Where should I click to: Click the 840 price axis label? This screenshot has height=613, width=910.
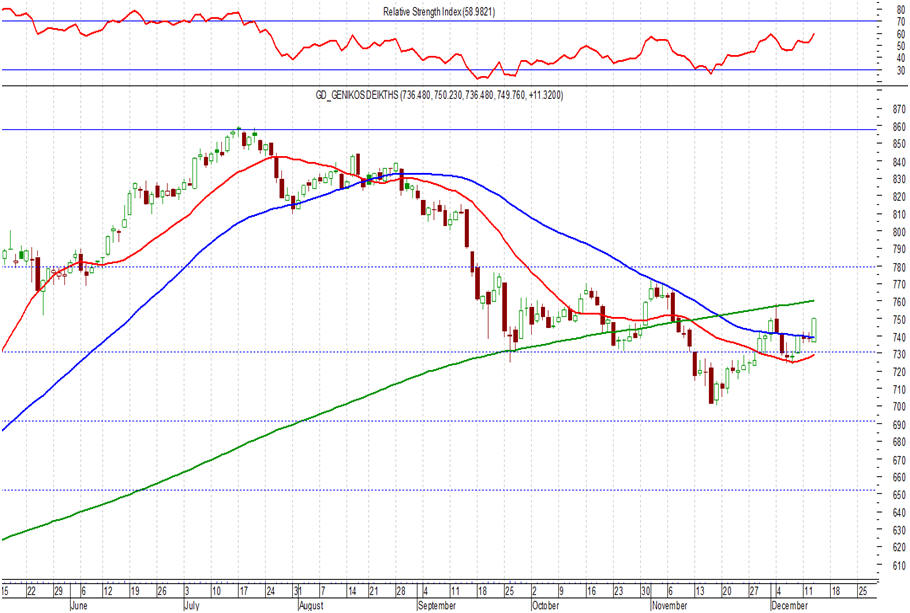(x=899, y=161)
